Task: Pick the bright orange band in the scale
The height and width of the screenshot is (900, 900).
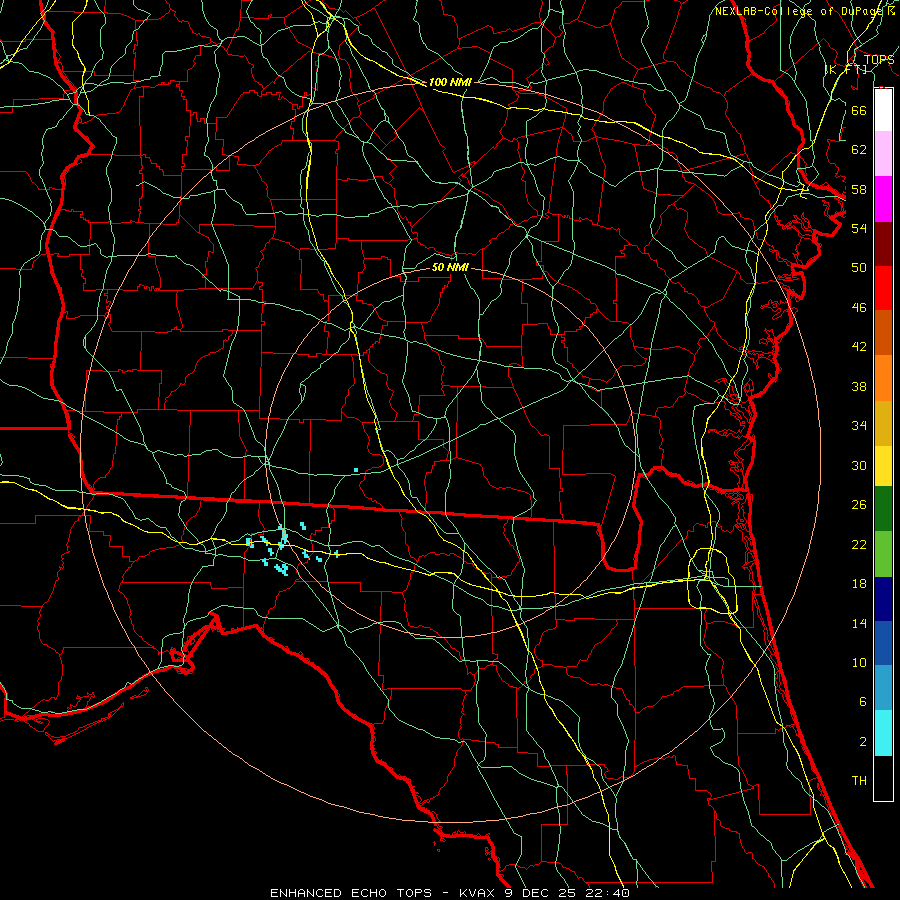Action: coord(883,378)
